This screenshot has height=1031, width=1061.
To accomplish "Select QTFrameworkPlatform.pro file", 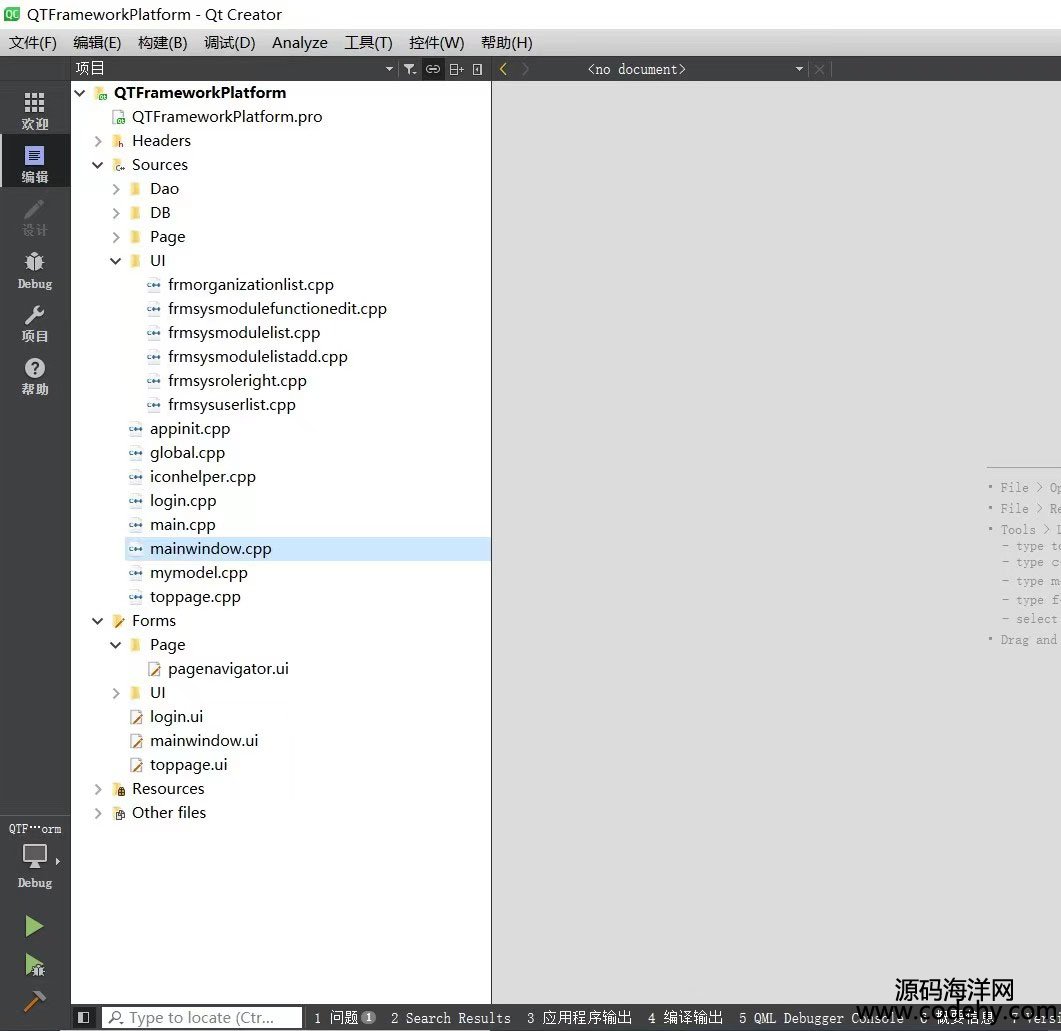I will (x=227, y=117).
